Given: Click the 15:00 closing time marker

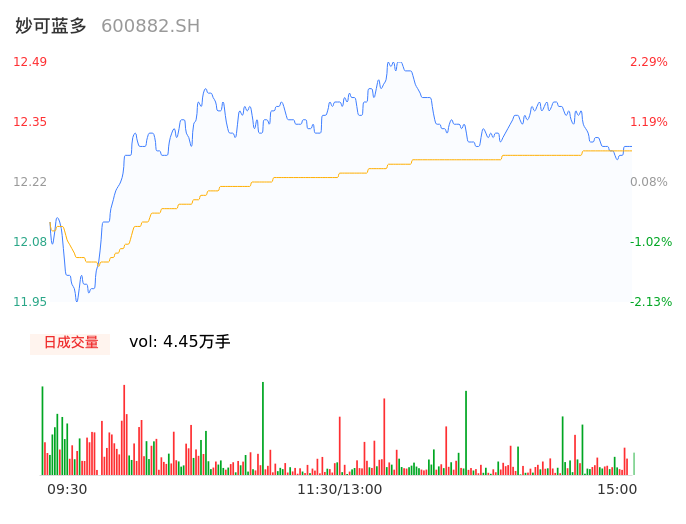Looking at the screenshot, I should pyautogui.click(x=617, y=489).
